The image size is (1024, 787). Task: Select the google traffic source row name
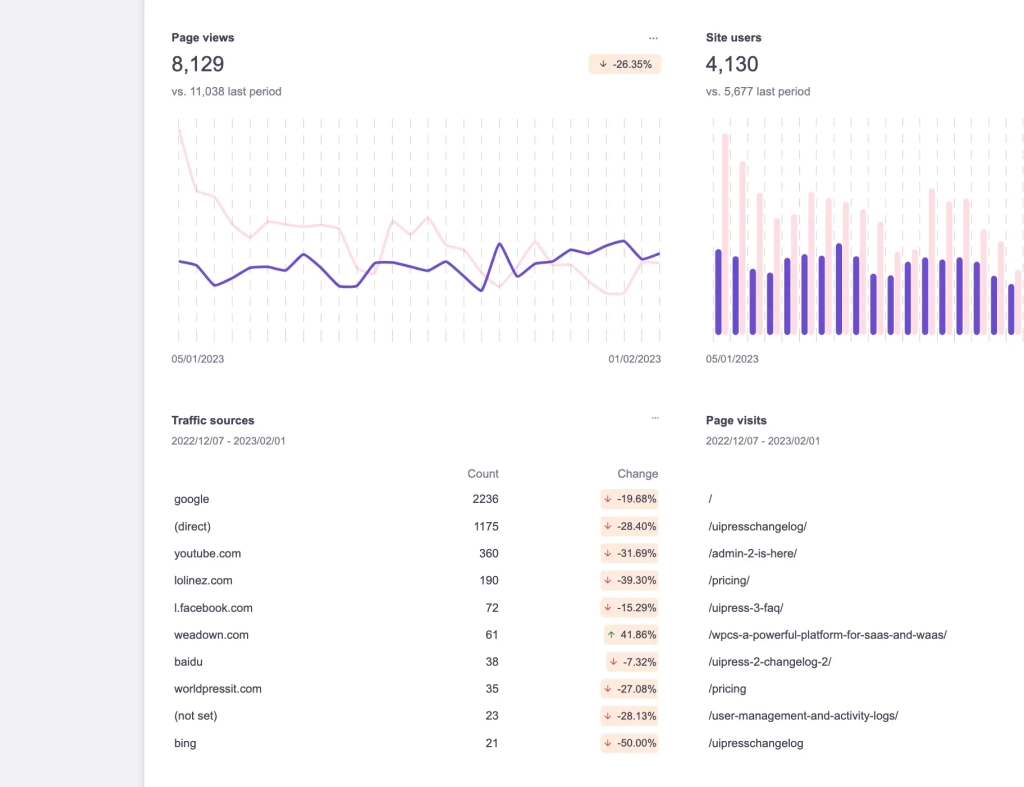(x=191, y=499)
